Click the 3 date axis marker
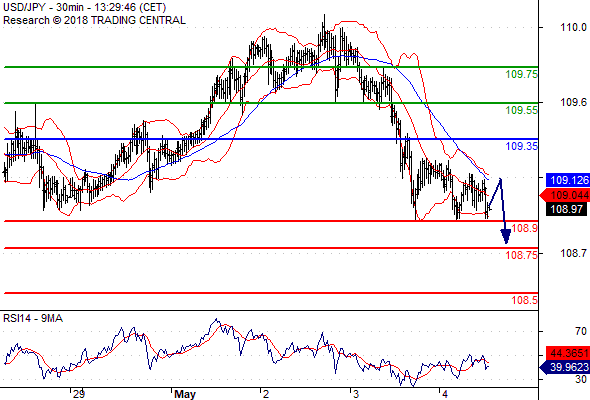The image size is (590, 400). pos(356,394)
